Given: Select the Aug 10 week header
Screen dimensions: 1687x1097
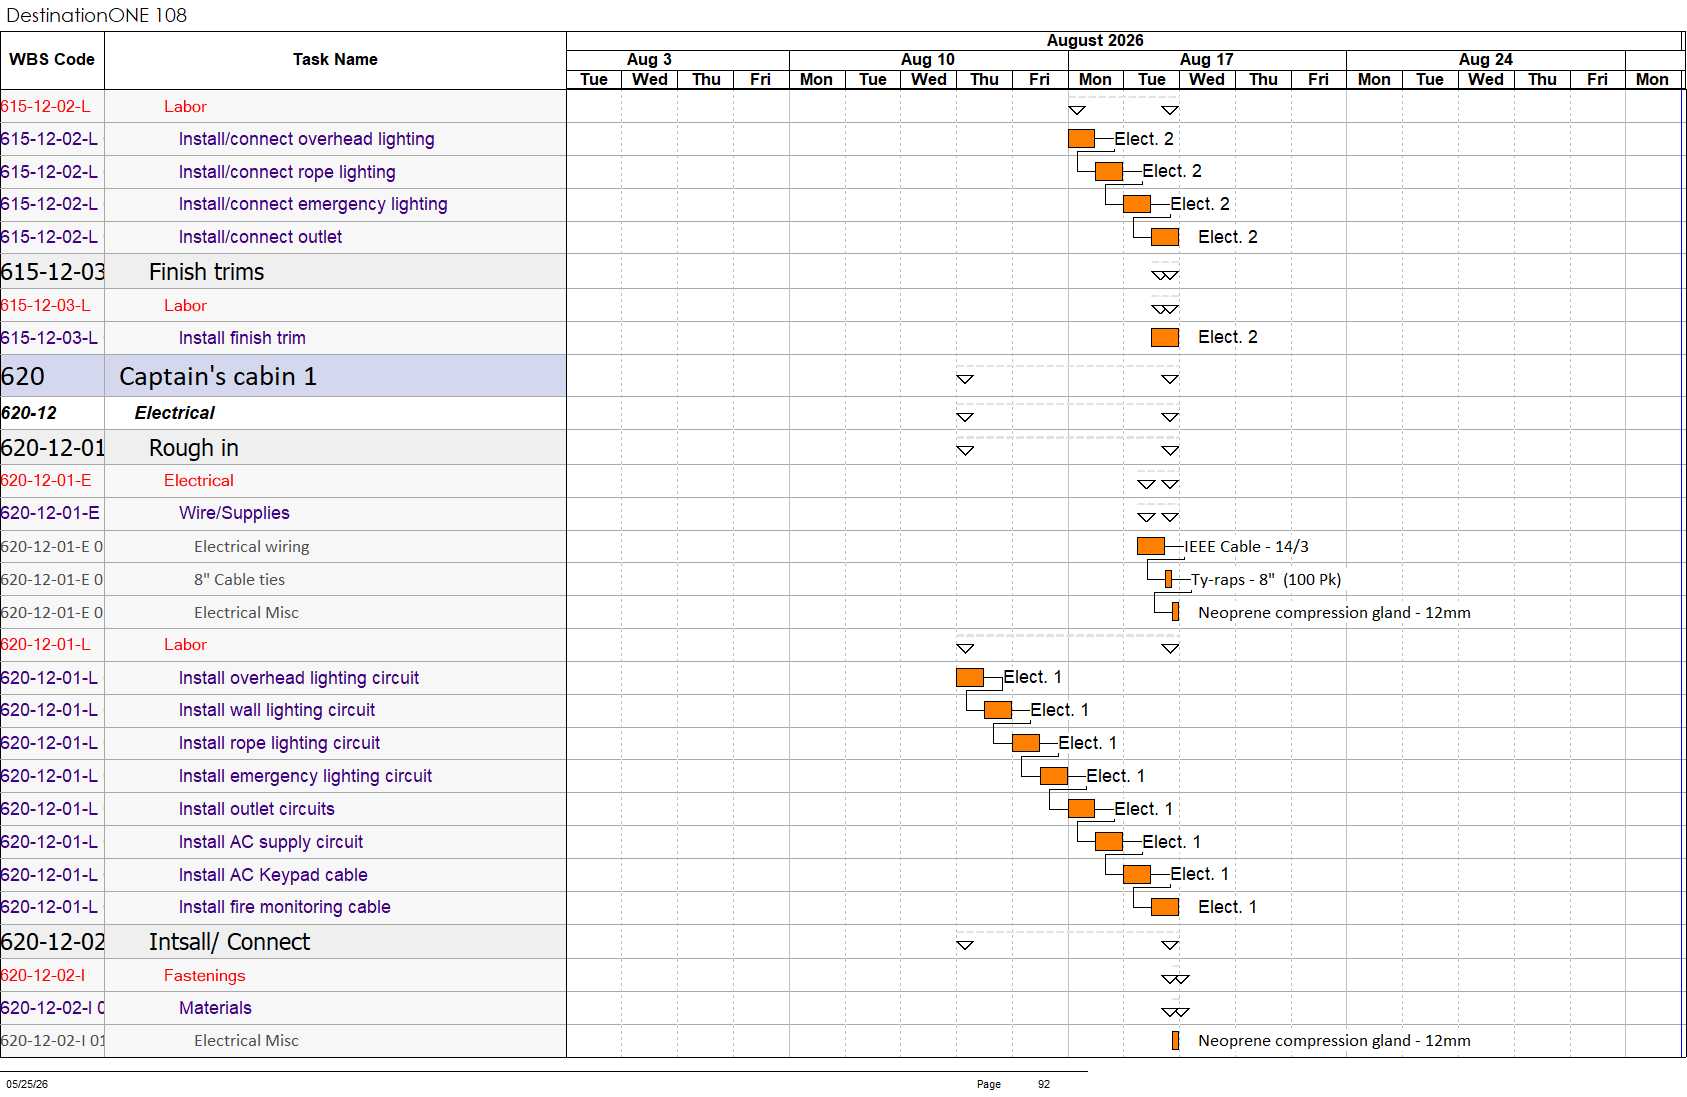Looking at the screenshot, I should coord(928,60).
